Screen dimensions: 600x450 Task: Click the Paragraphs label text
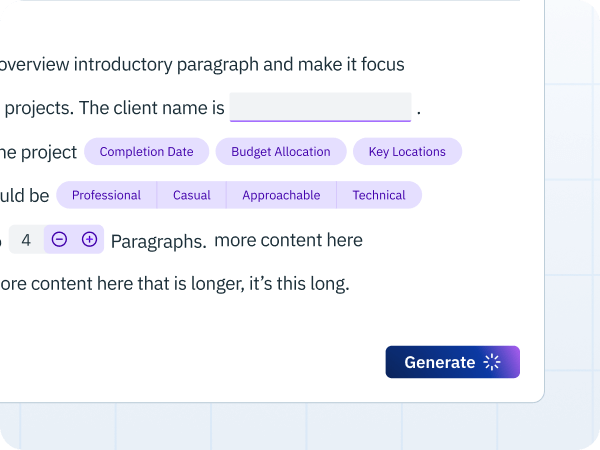tap(158, 241)
